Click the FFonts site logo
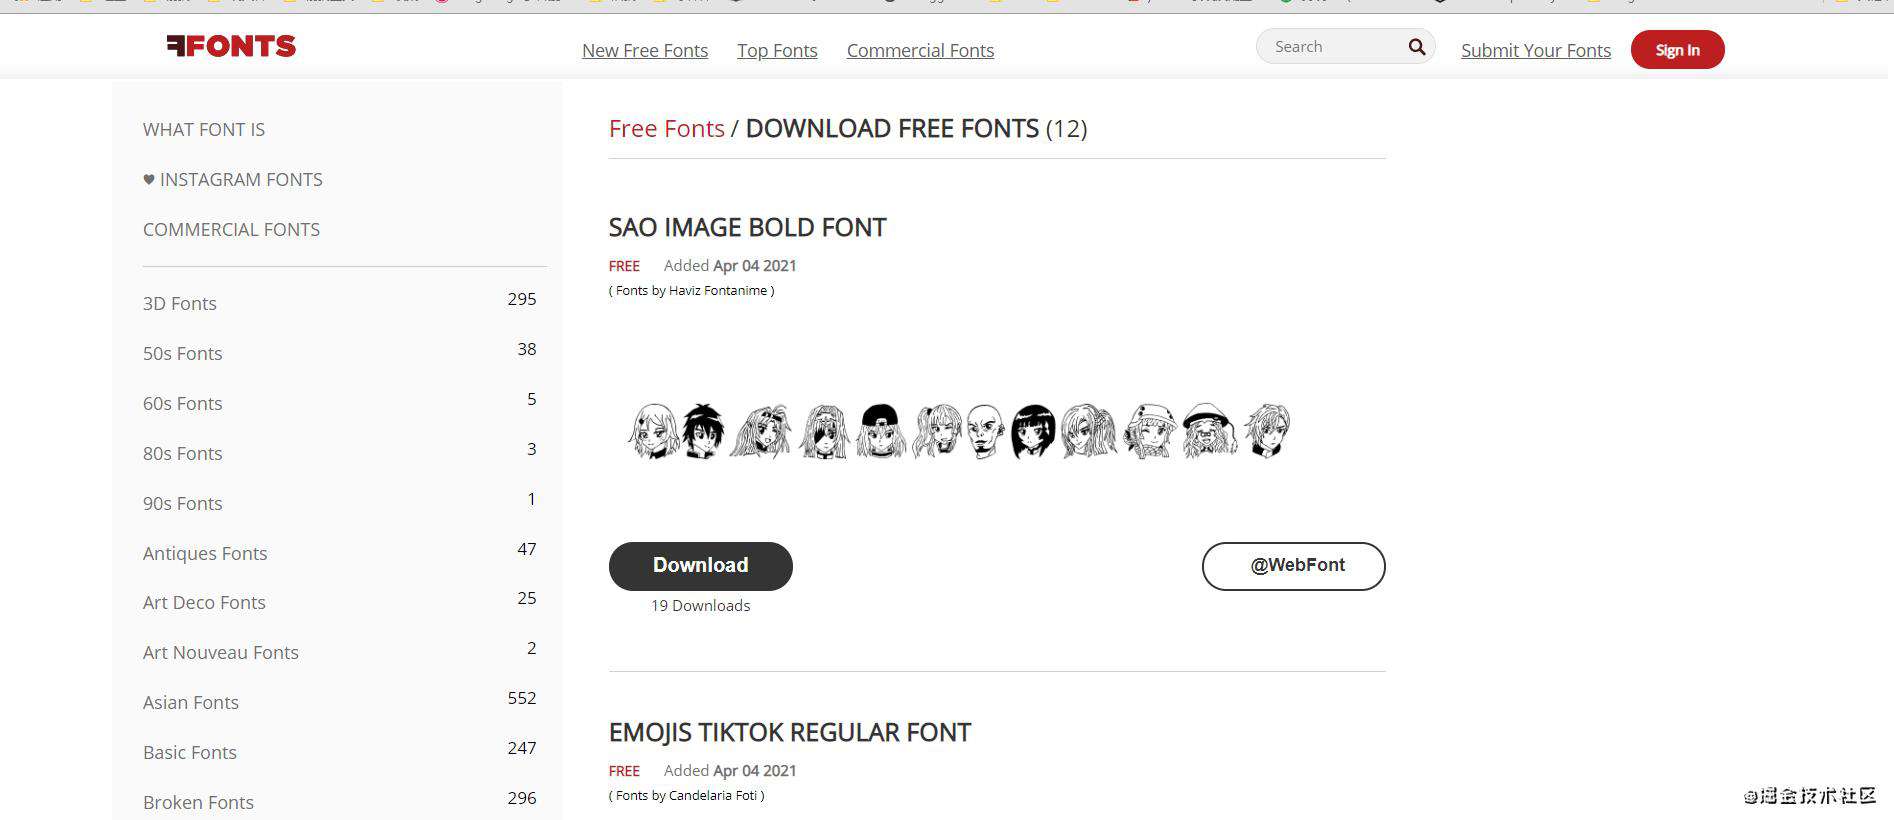 (231, 46)
